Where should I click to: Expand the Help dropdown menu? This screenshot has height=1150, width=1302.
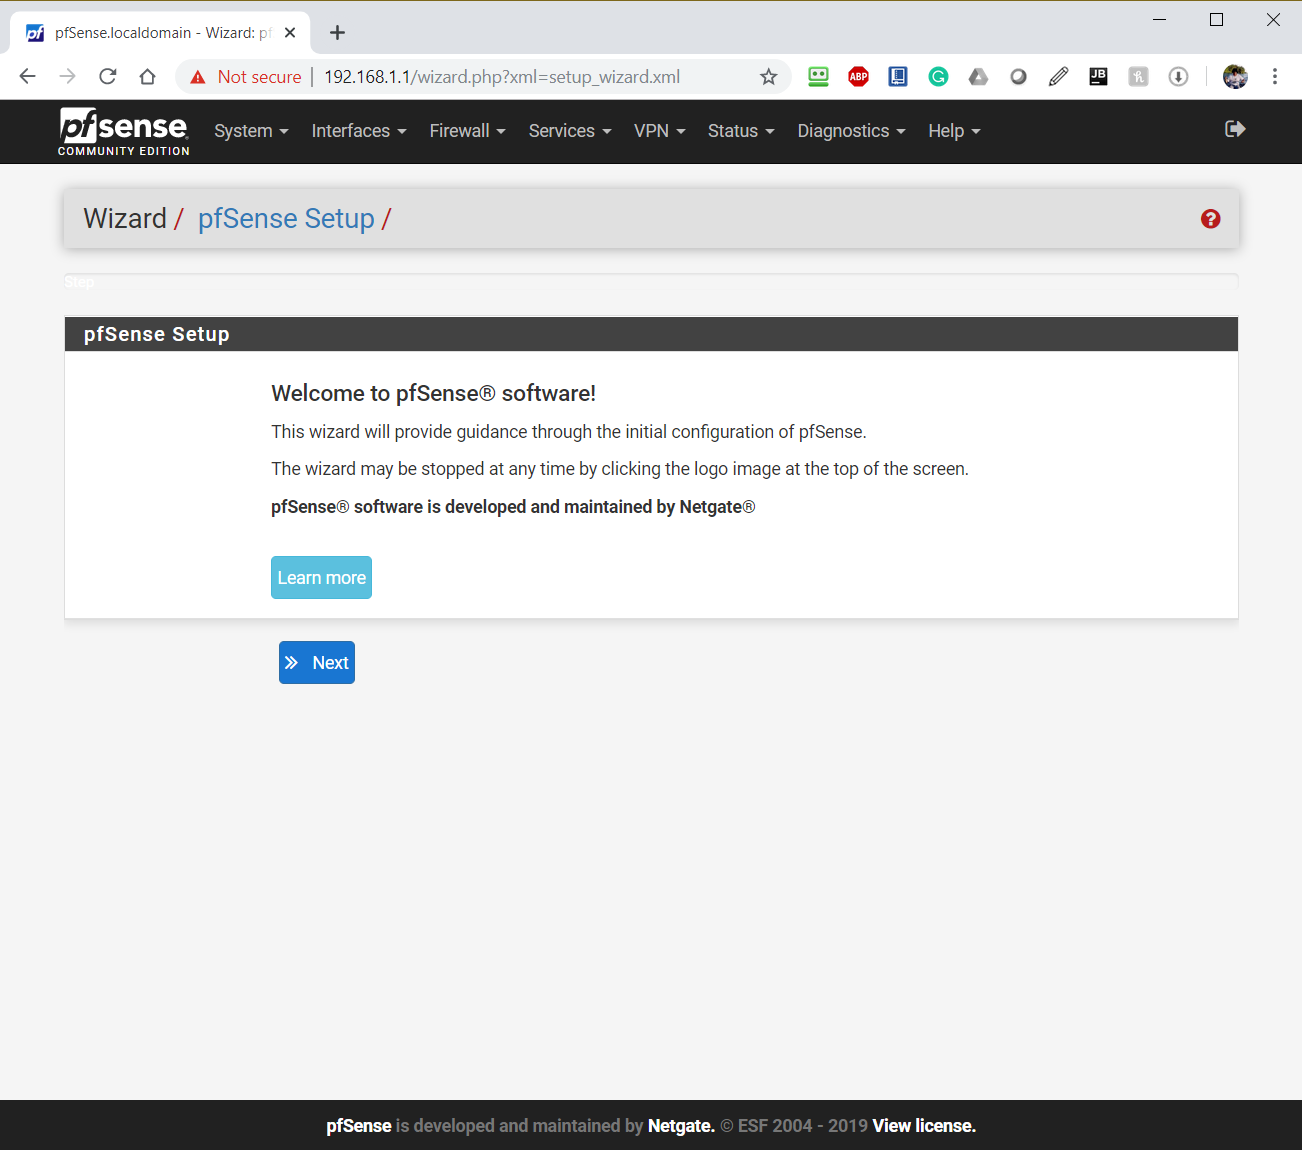954,131
